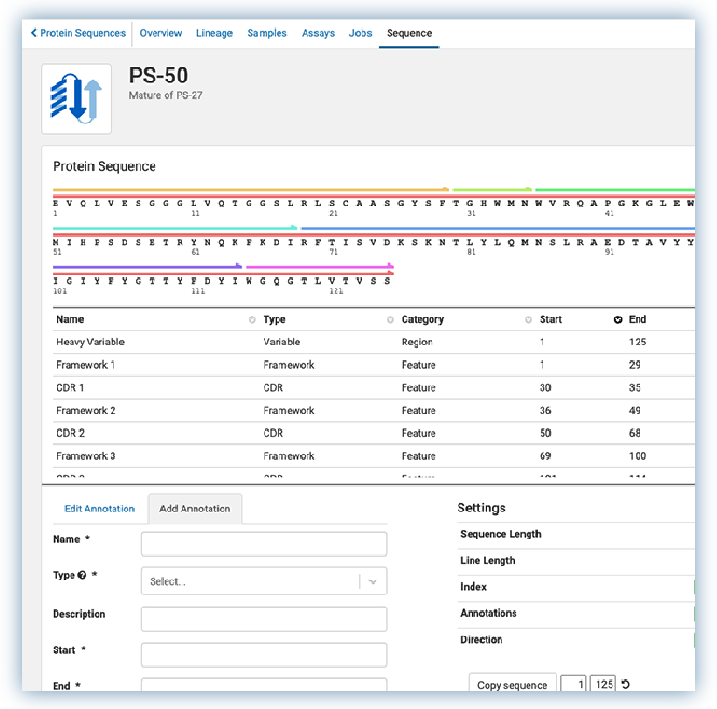The width and height of the screenshot is (717, 709).
Task: Click the cyan annotation bar in row two
Action: tap(175, 228)
